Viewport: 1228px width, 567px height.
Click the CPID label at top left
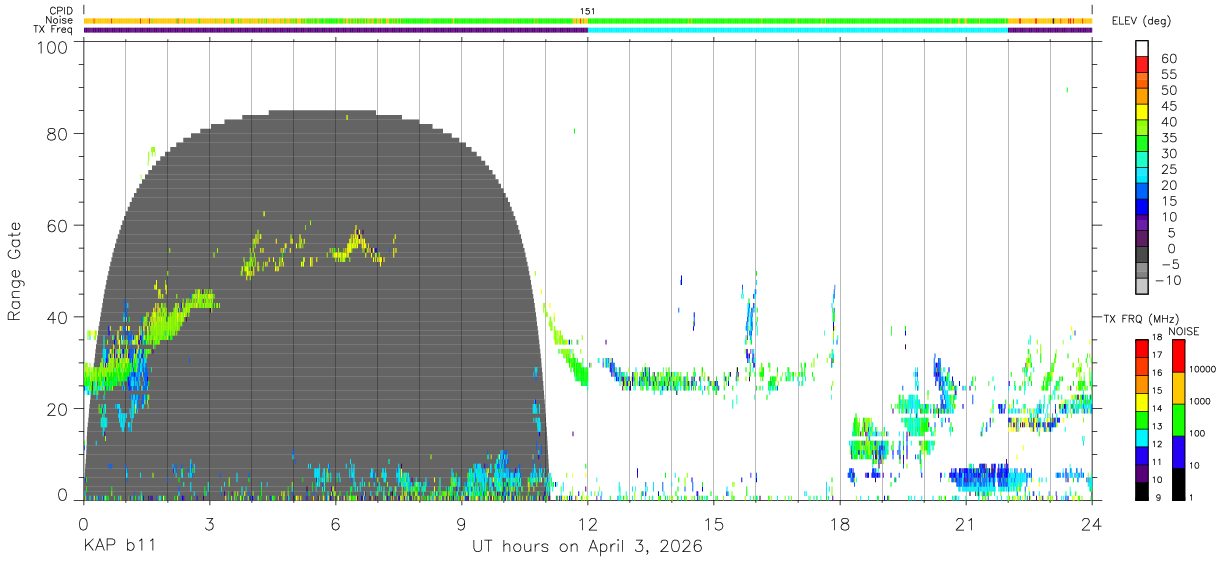pos(60,11)
